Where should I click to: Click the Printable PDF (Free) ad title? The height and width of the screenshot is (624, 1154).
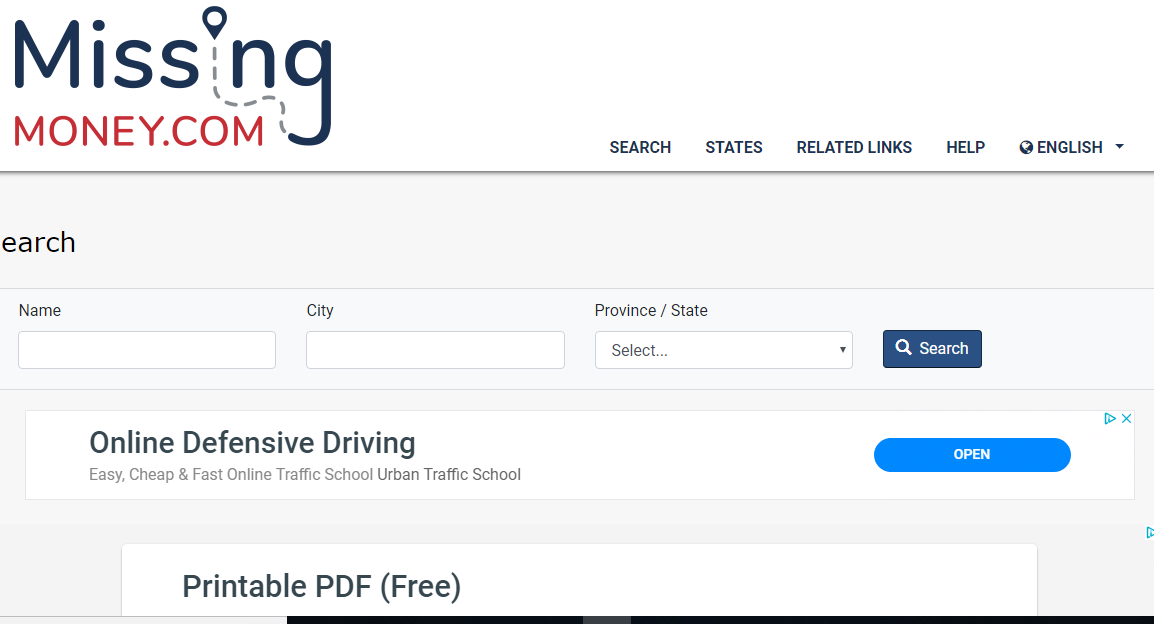coord(321,586)
